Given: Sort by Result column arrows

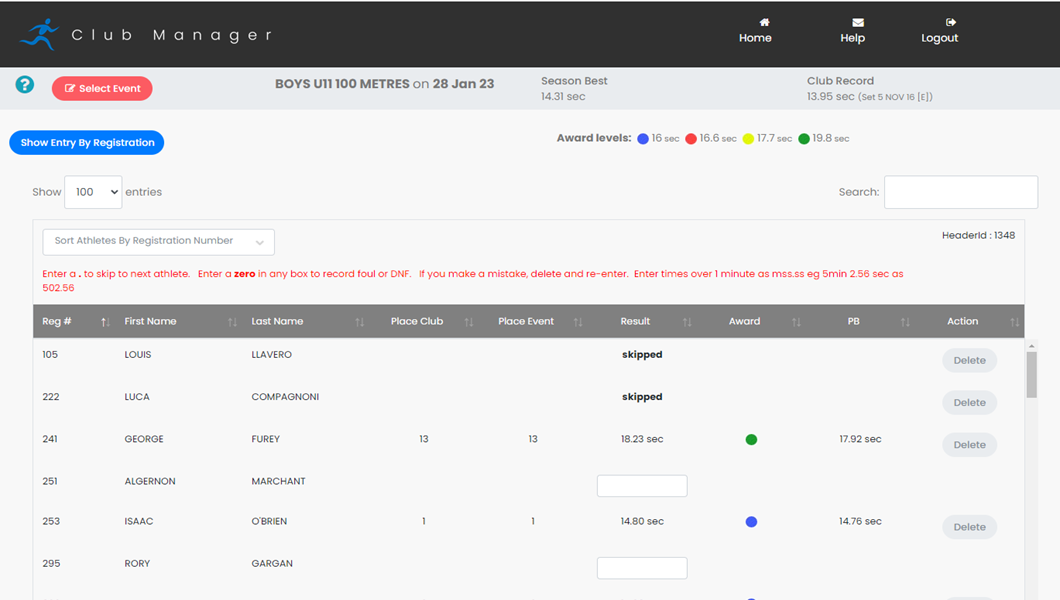Looking at the screenshot, I should (687, 322).
